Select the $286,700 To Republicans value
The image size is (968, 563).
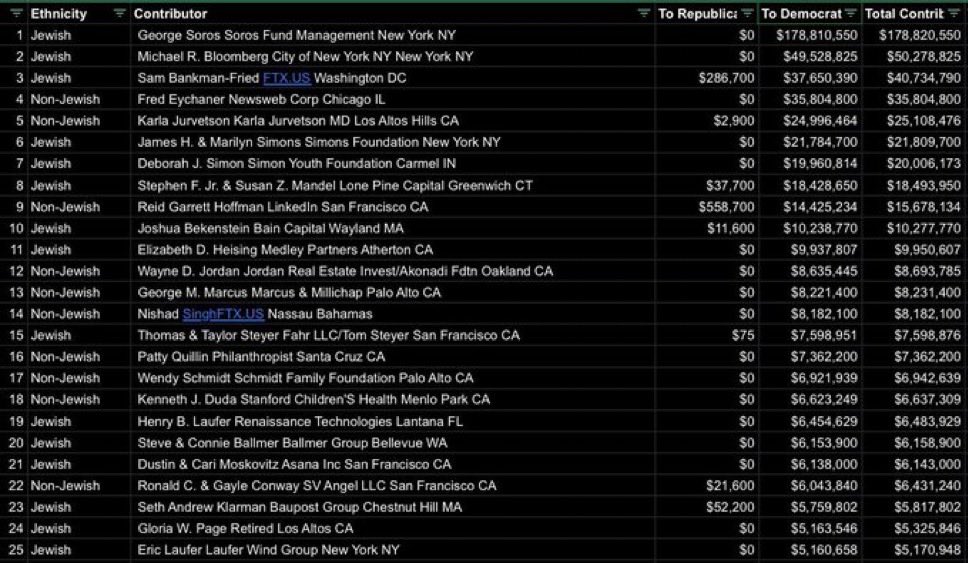point(726,78)
